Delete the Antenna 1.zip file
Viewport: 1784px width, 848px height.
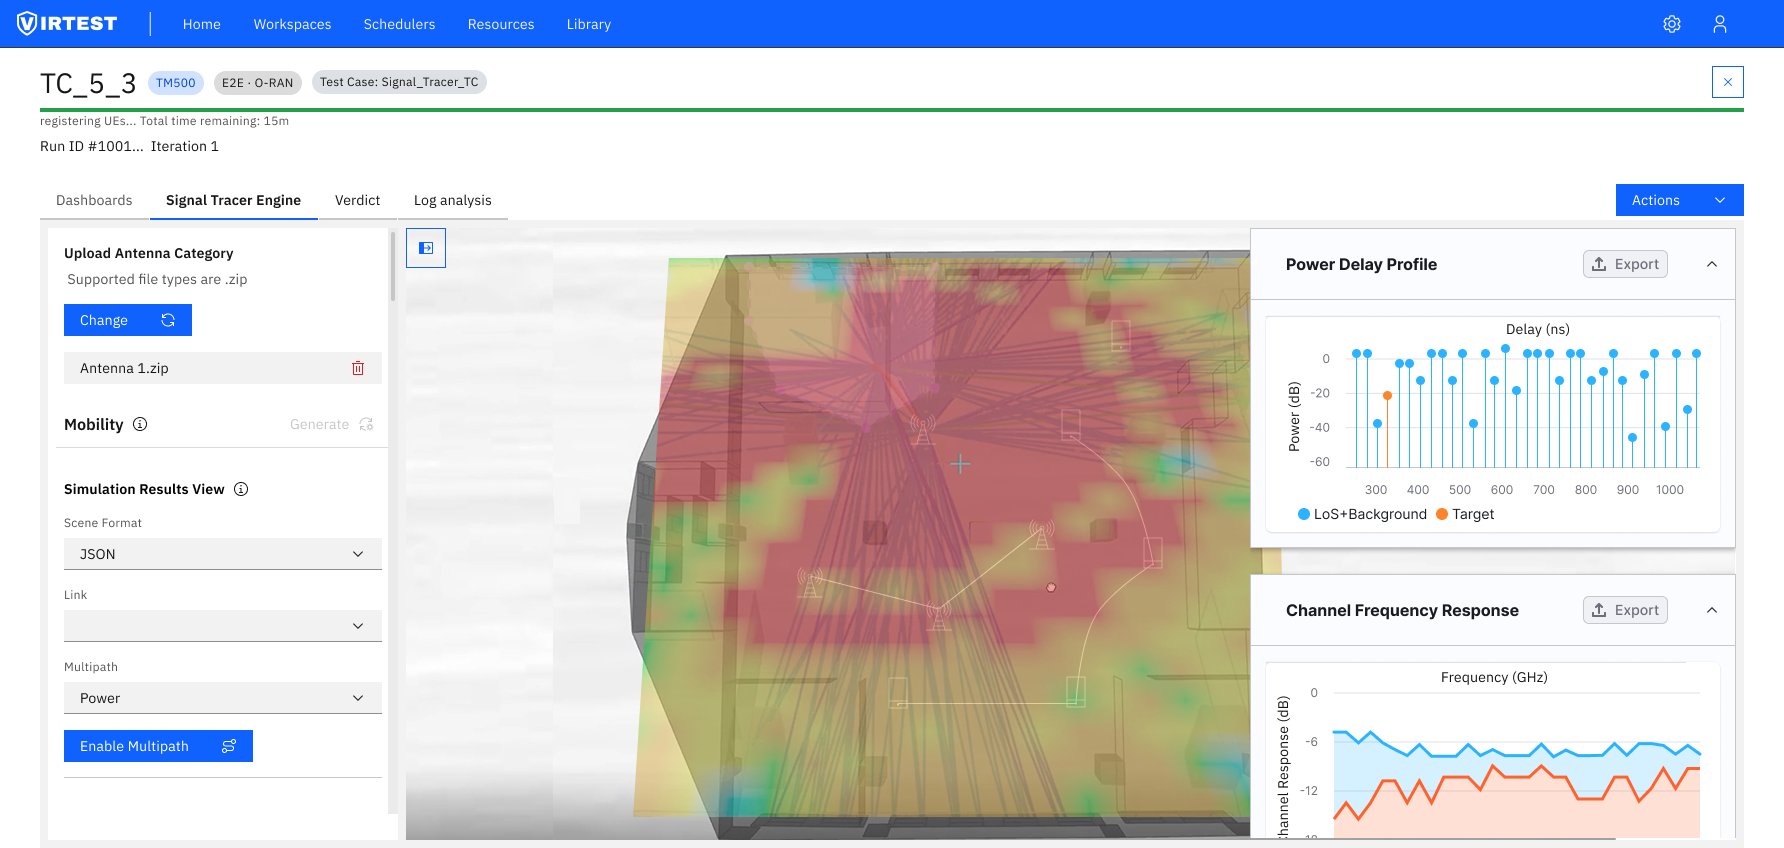pos(358,368)
